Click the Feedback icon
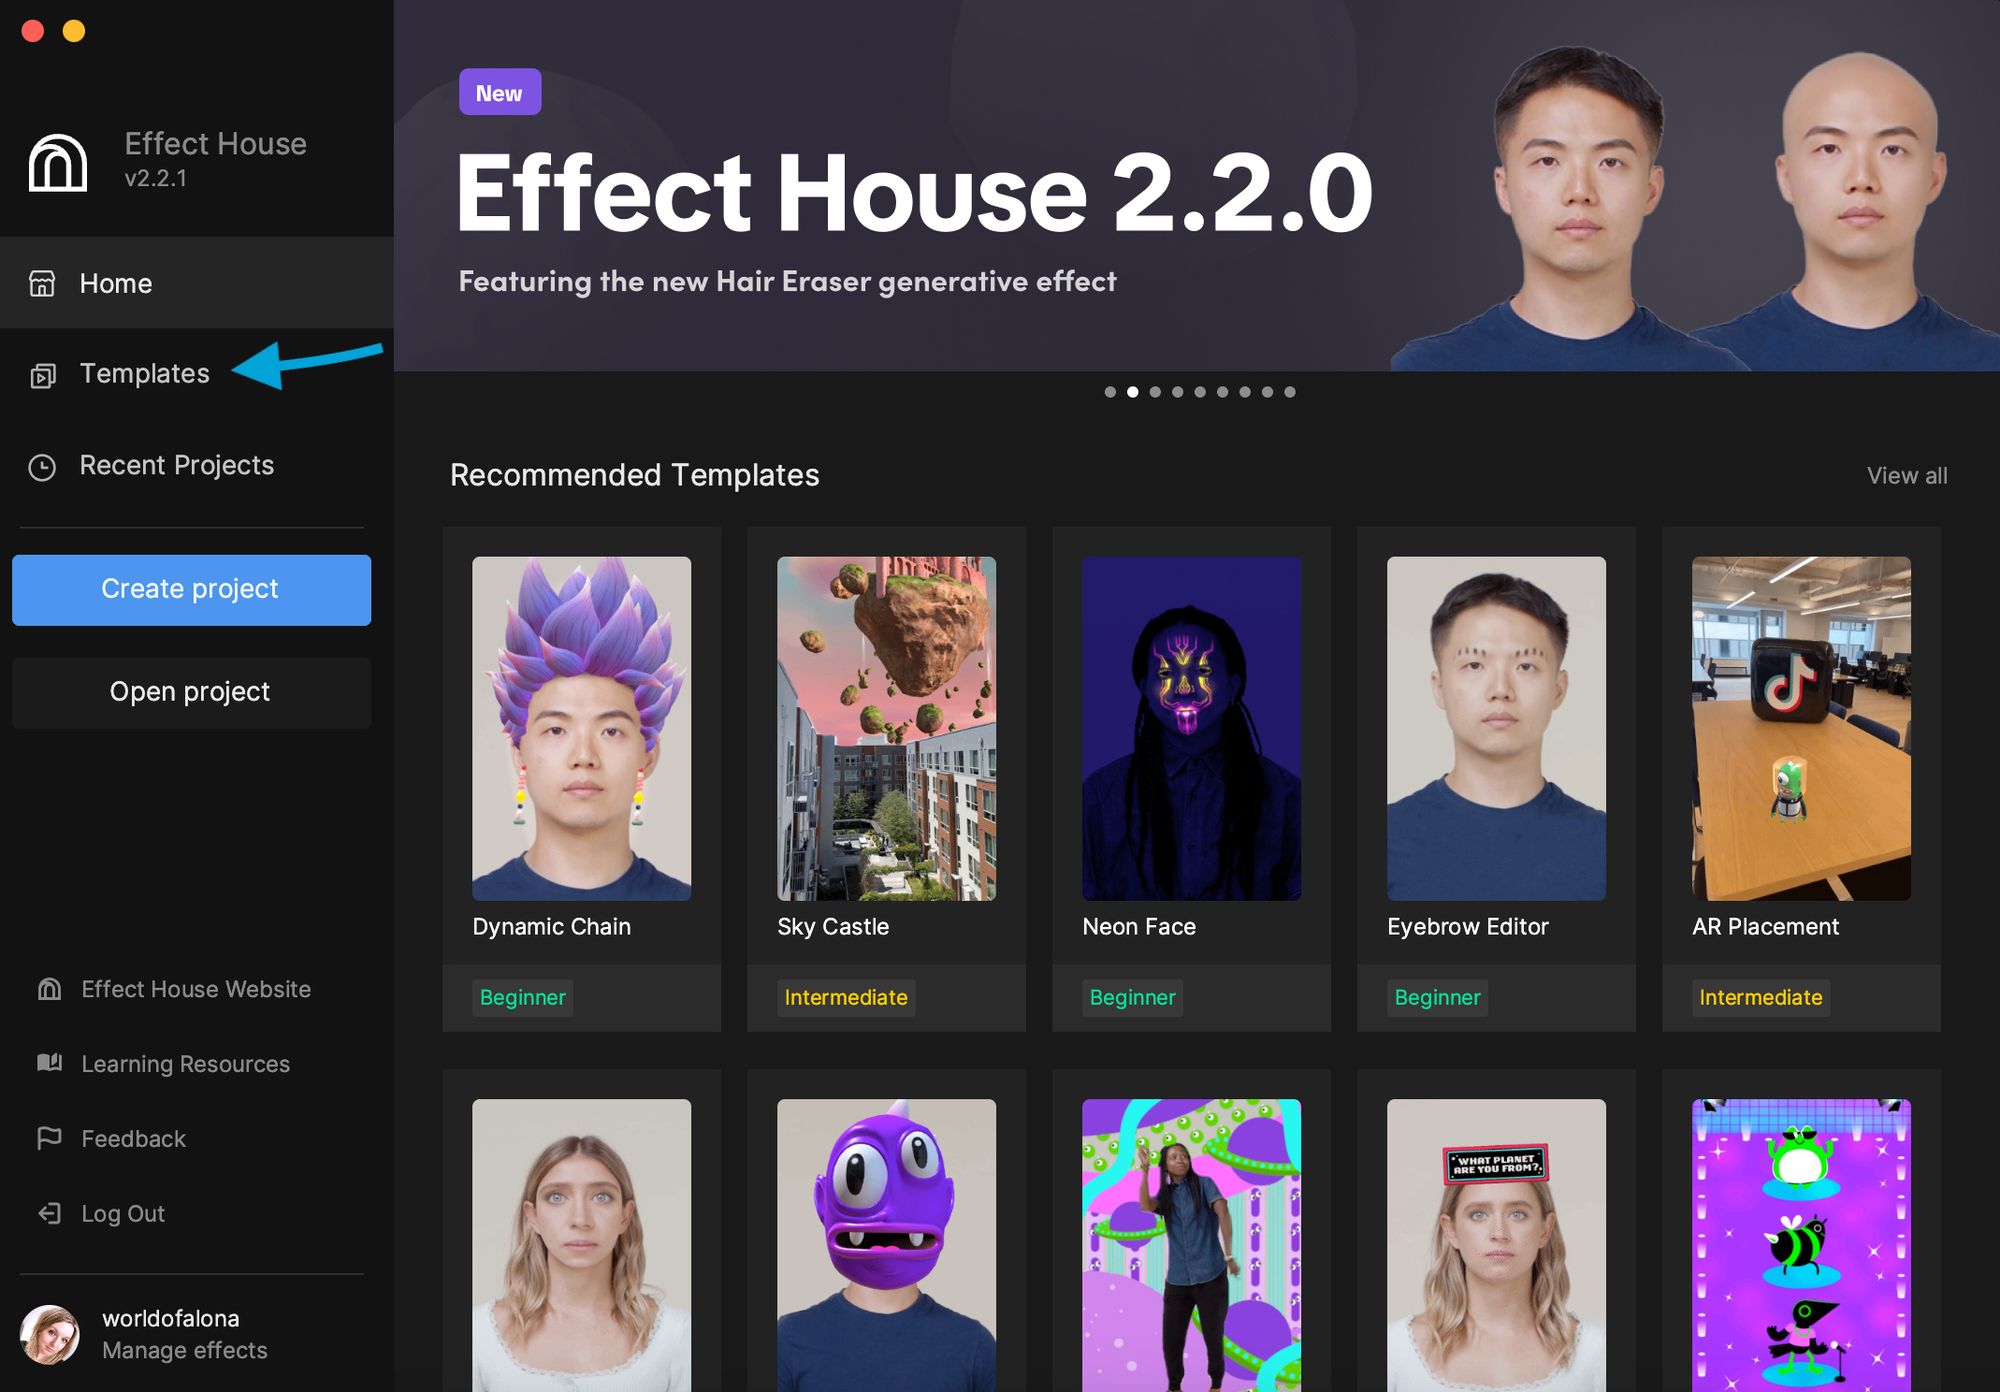This screenshot has width=2000, height=1392. [50, 1137]
